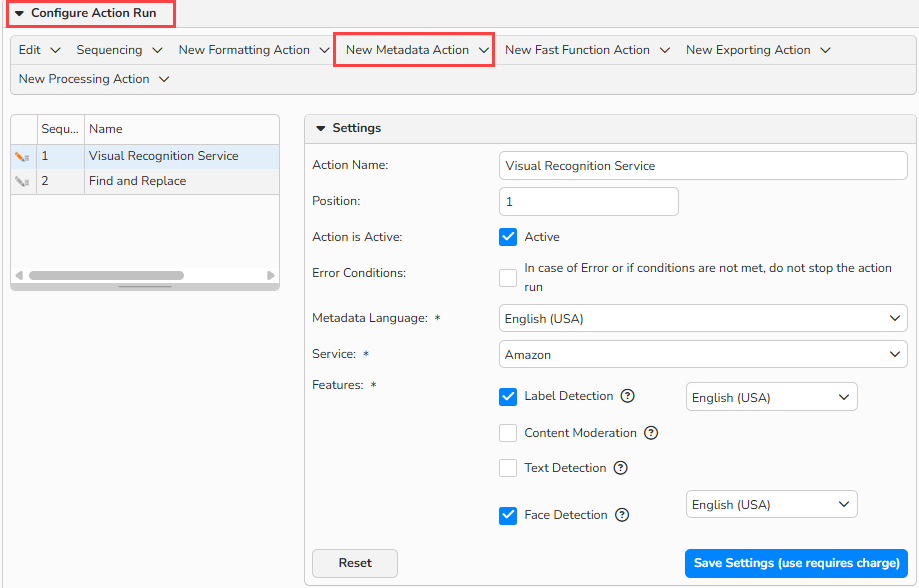Open the Metadata Language dropdown
Screen dimensions: 919x588
coord(703,318)
